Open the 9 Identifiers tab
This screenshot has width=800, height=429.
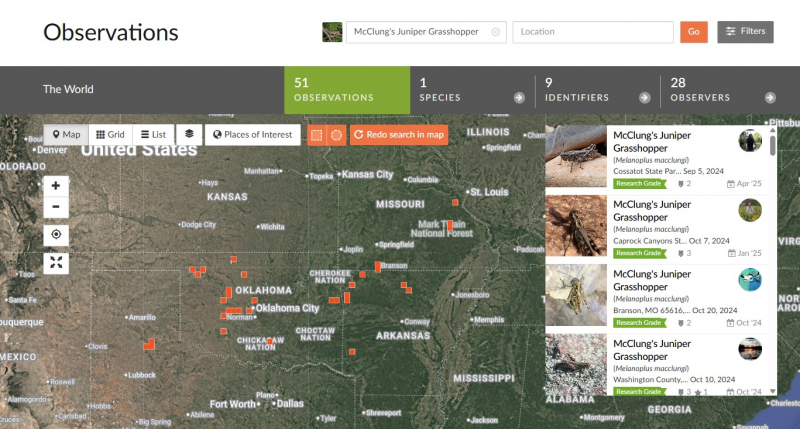pyautogui.click(x=597, y=90)
